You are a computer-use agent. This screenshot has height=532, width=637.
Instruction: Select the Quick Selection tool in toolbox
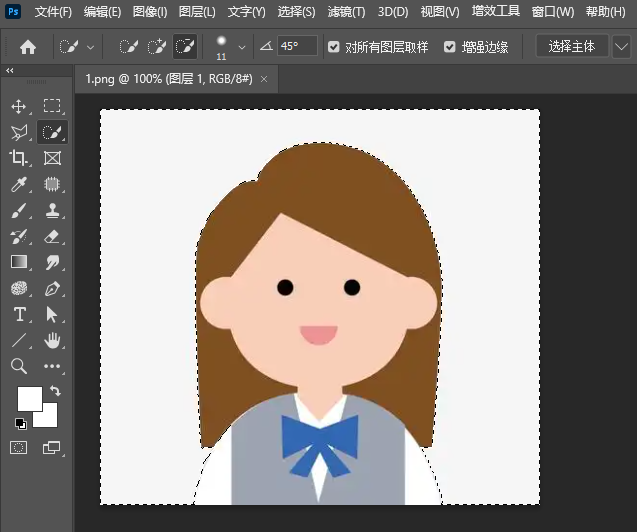52,132
